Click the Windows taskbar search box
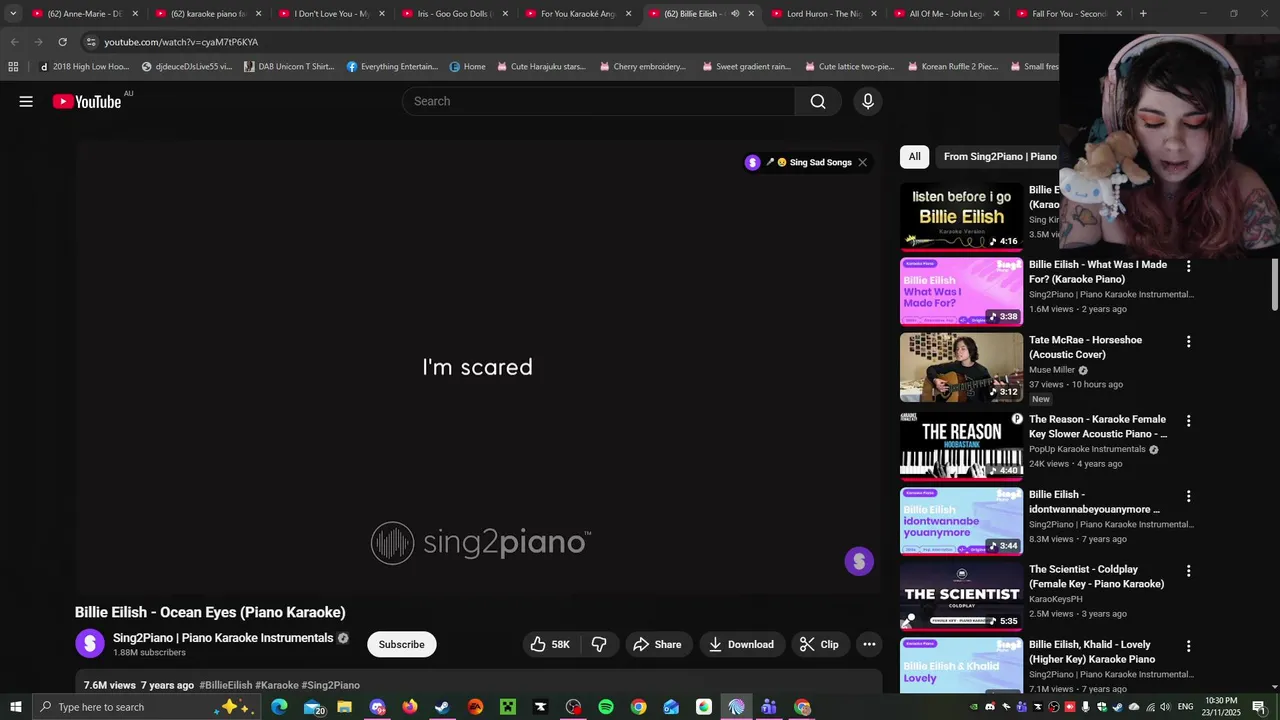 pyautogui.click(x=146, y=707)
